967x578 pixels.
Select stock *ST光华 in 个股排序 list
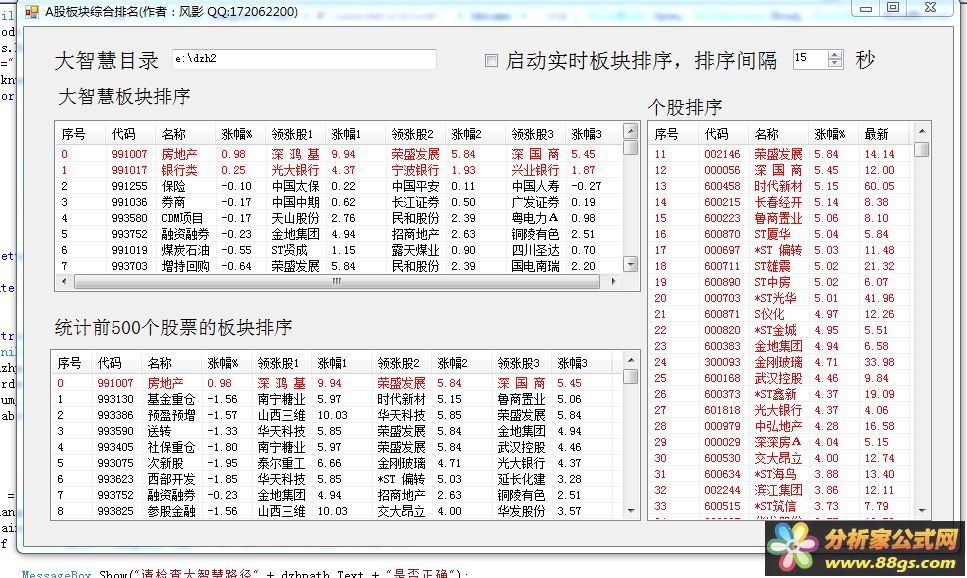[x=781, y=299]
